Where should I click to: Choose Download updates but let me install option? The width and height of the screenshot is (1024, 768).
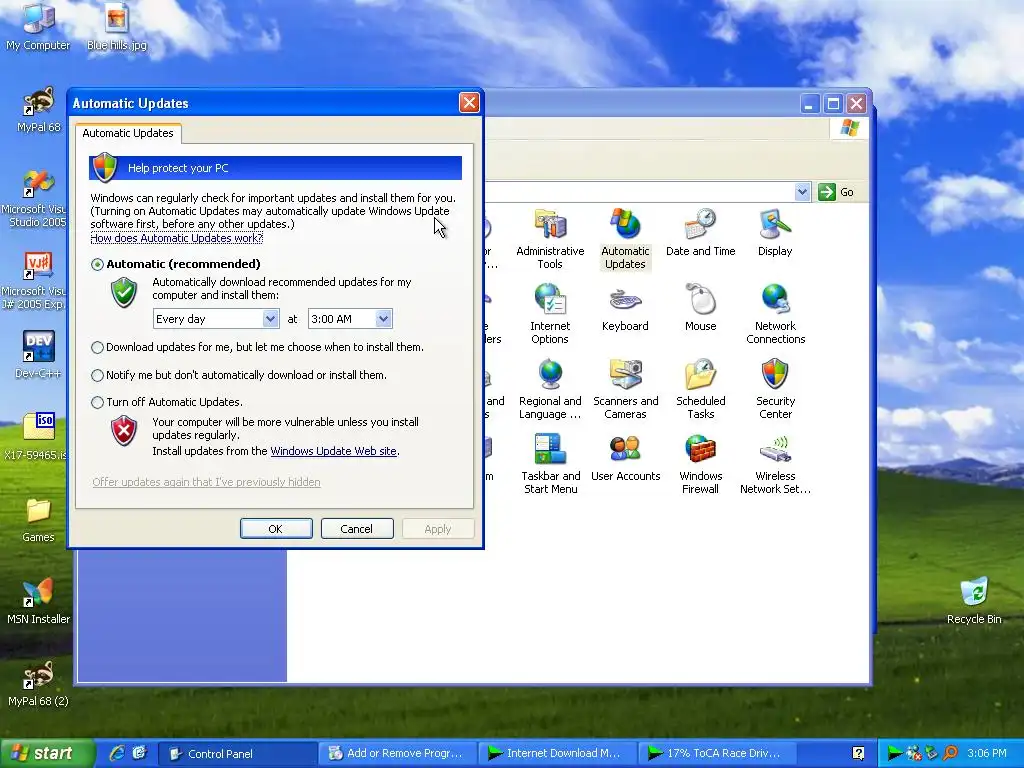click(97, 347)
